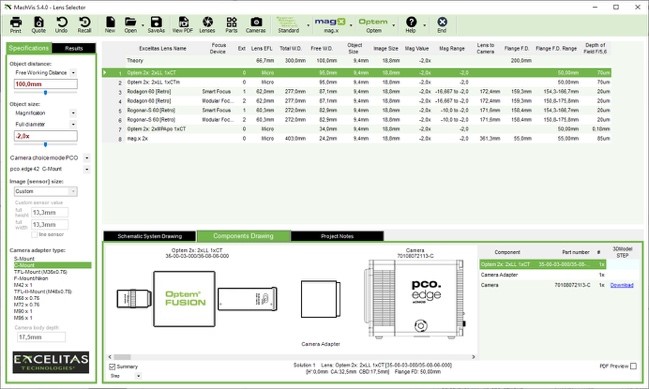
Task: Click the End toolbar icon
Action: pos(442,25)
